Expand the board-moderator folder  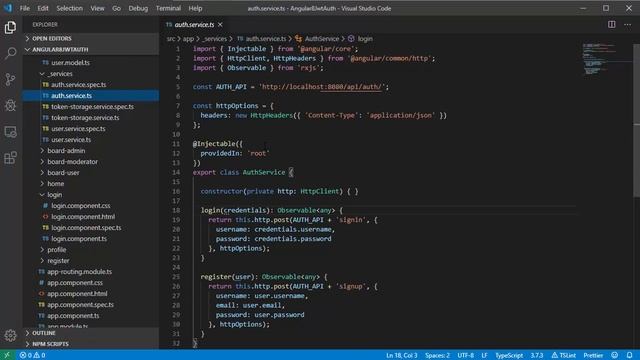pyautogui.click(x=91, y=162)
